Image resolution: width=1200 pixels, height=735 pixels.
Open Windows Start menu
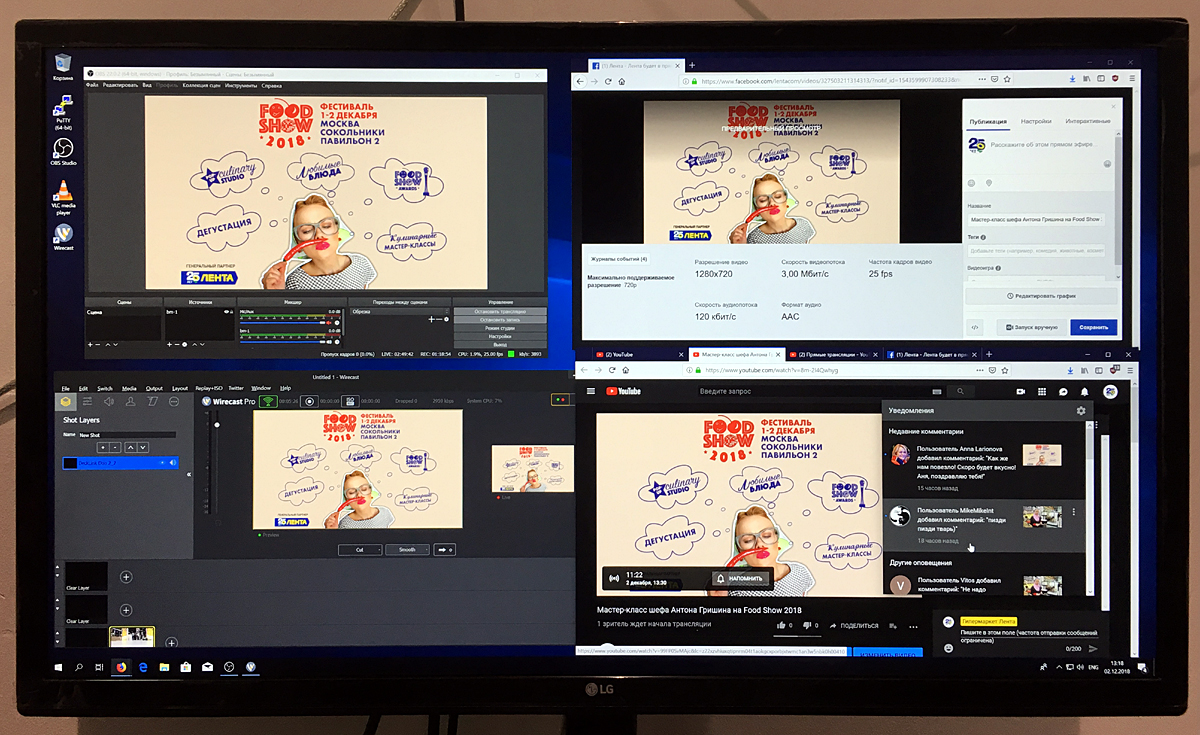click(58, 666)
